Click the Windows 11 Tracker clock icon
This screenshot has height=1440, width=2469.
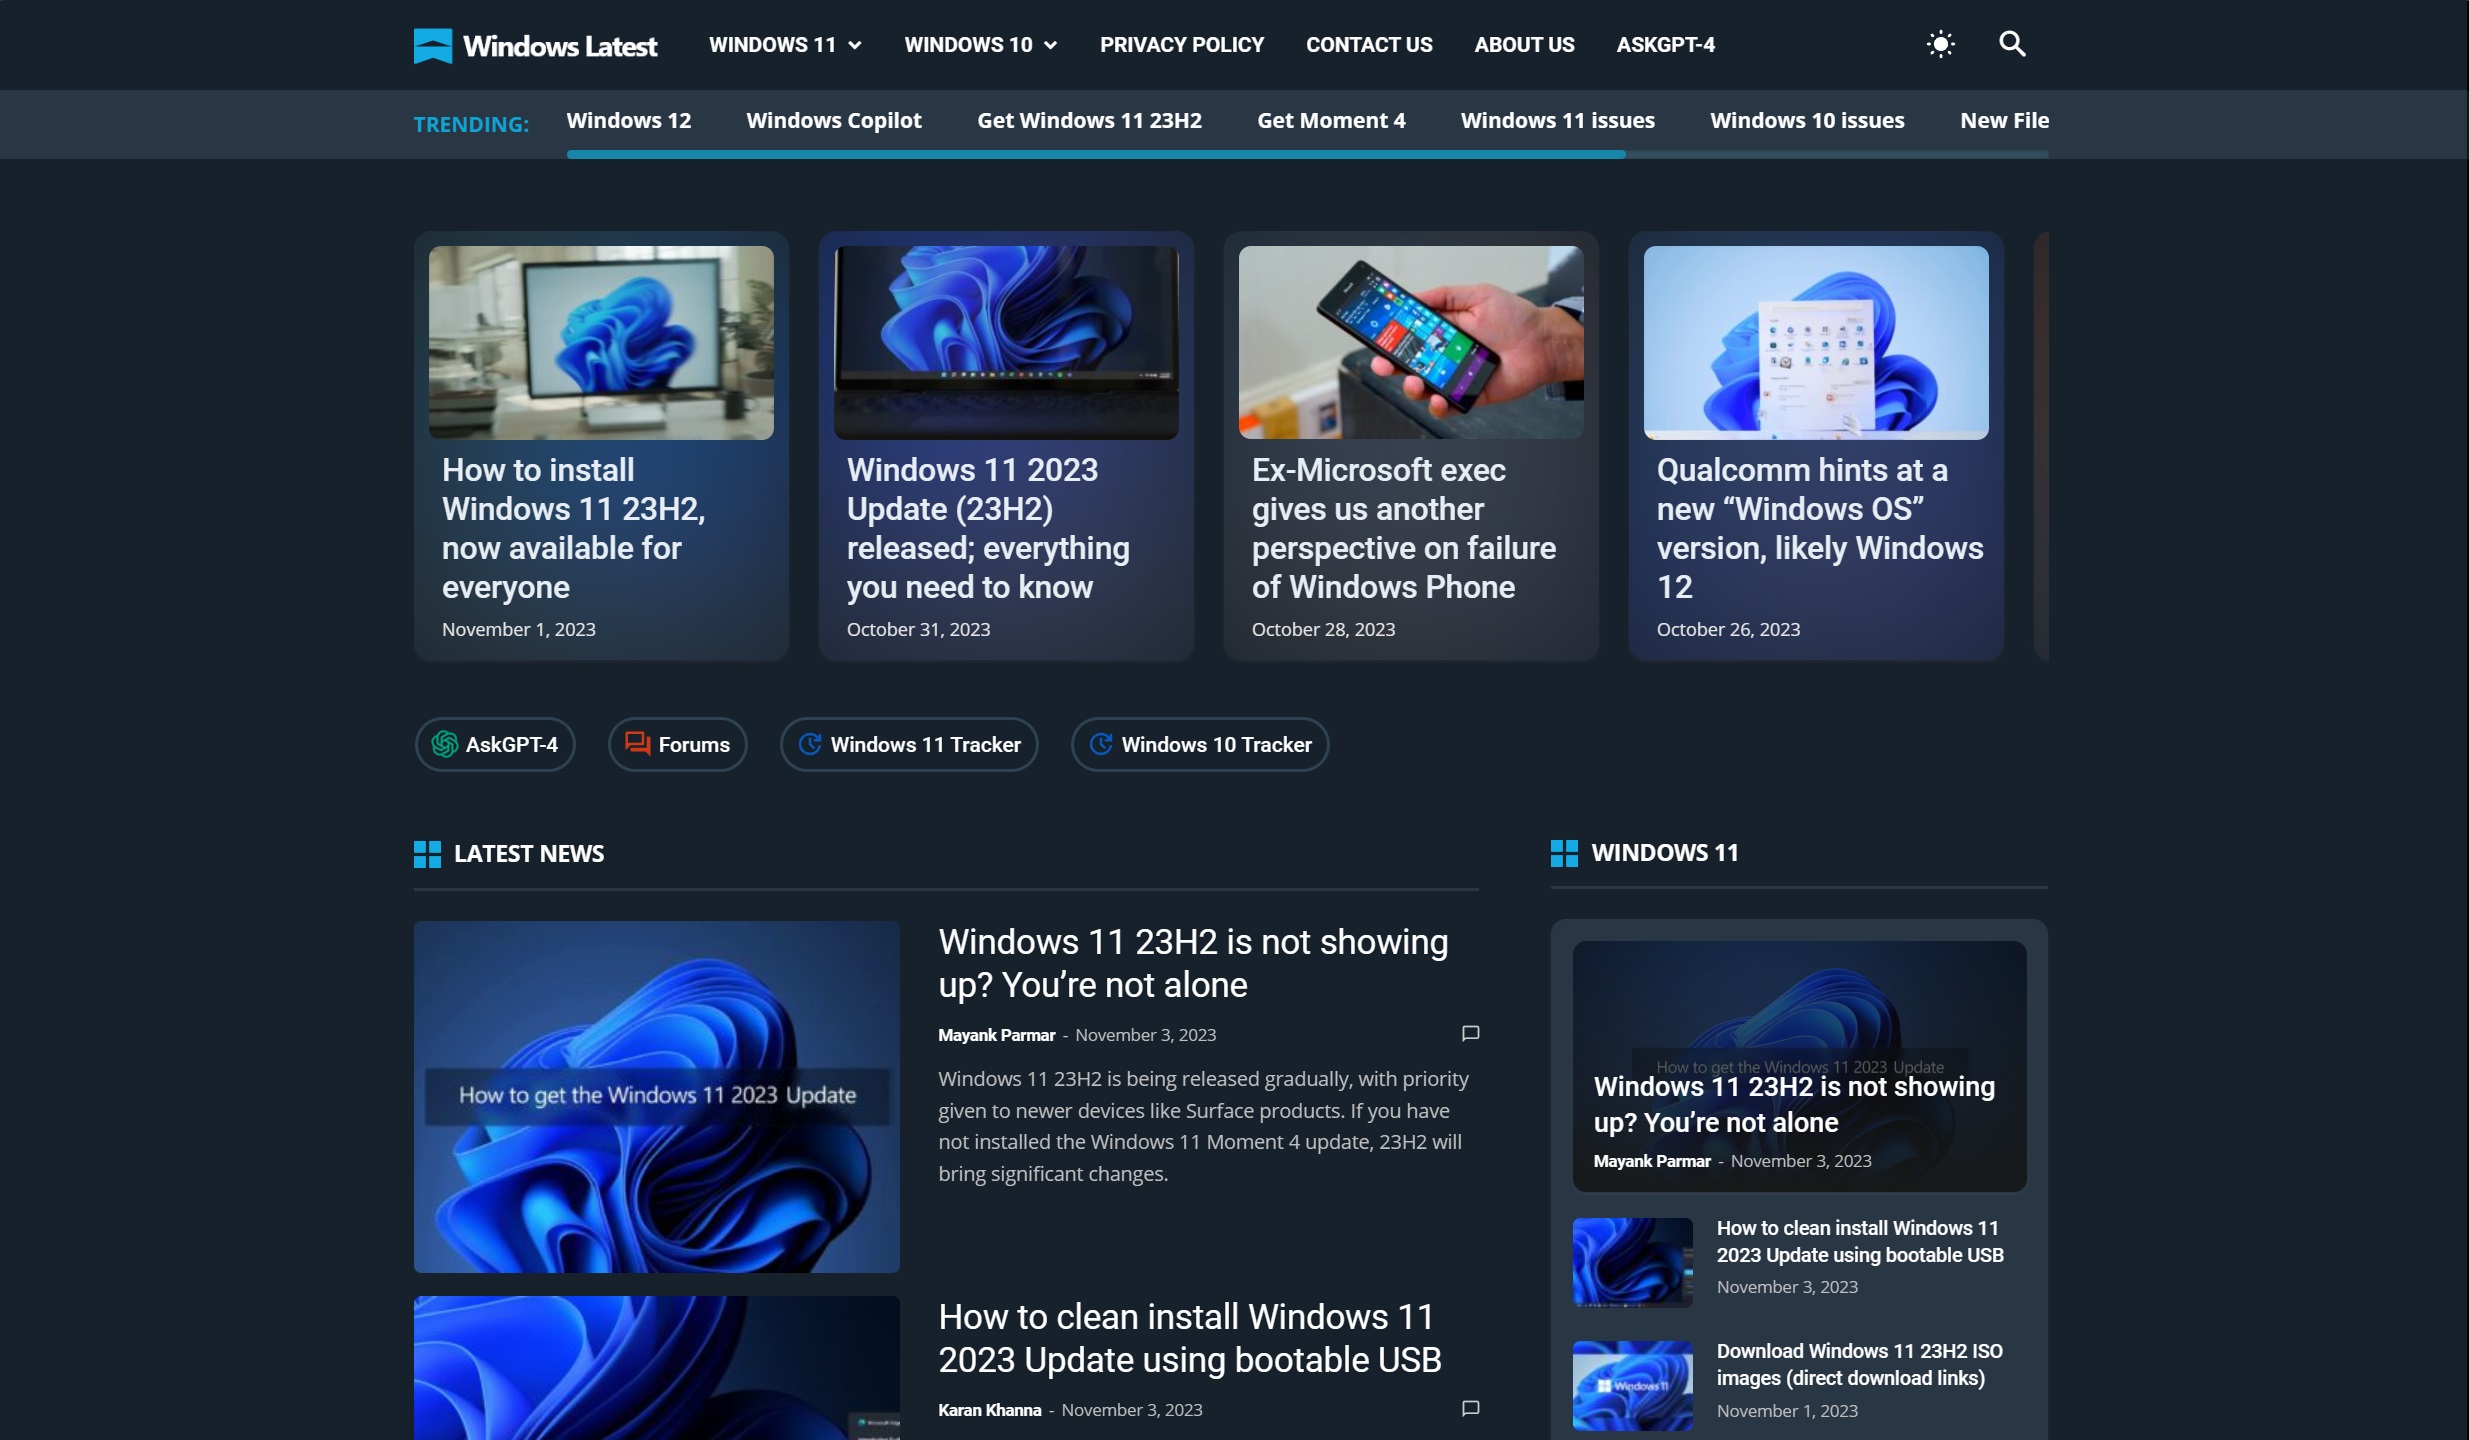pos(810,744)
